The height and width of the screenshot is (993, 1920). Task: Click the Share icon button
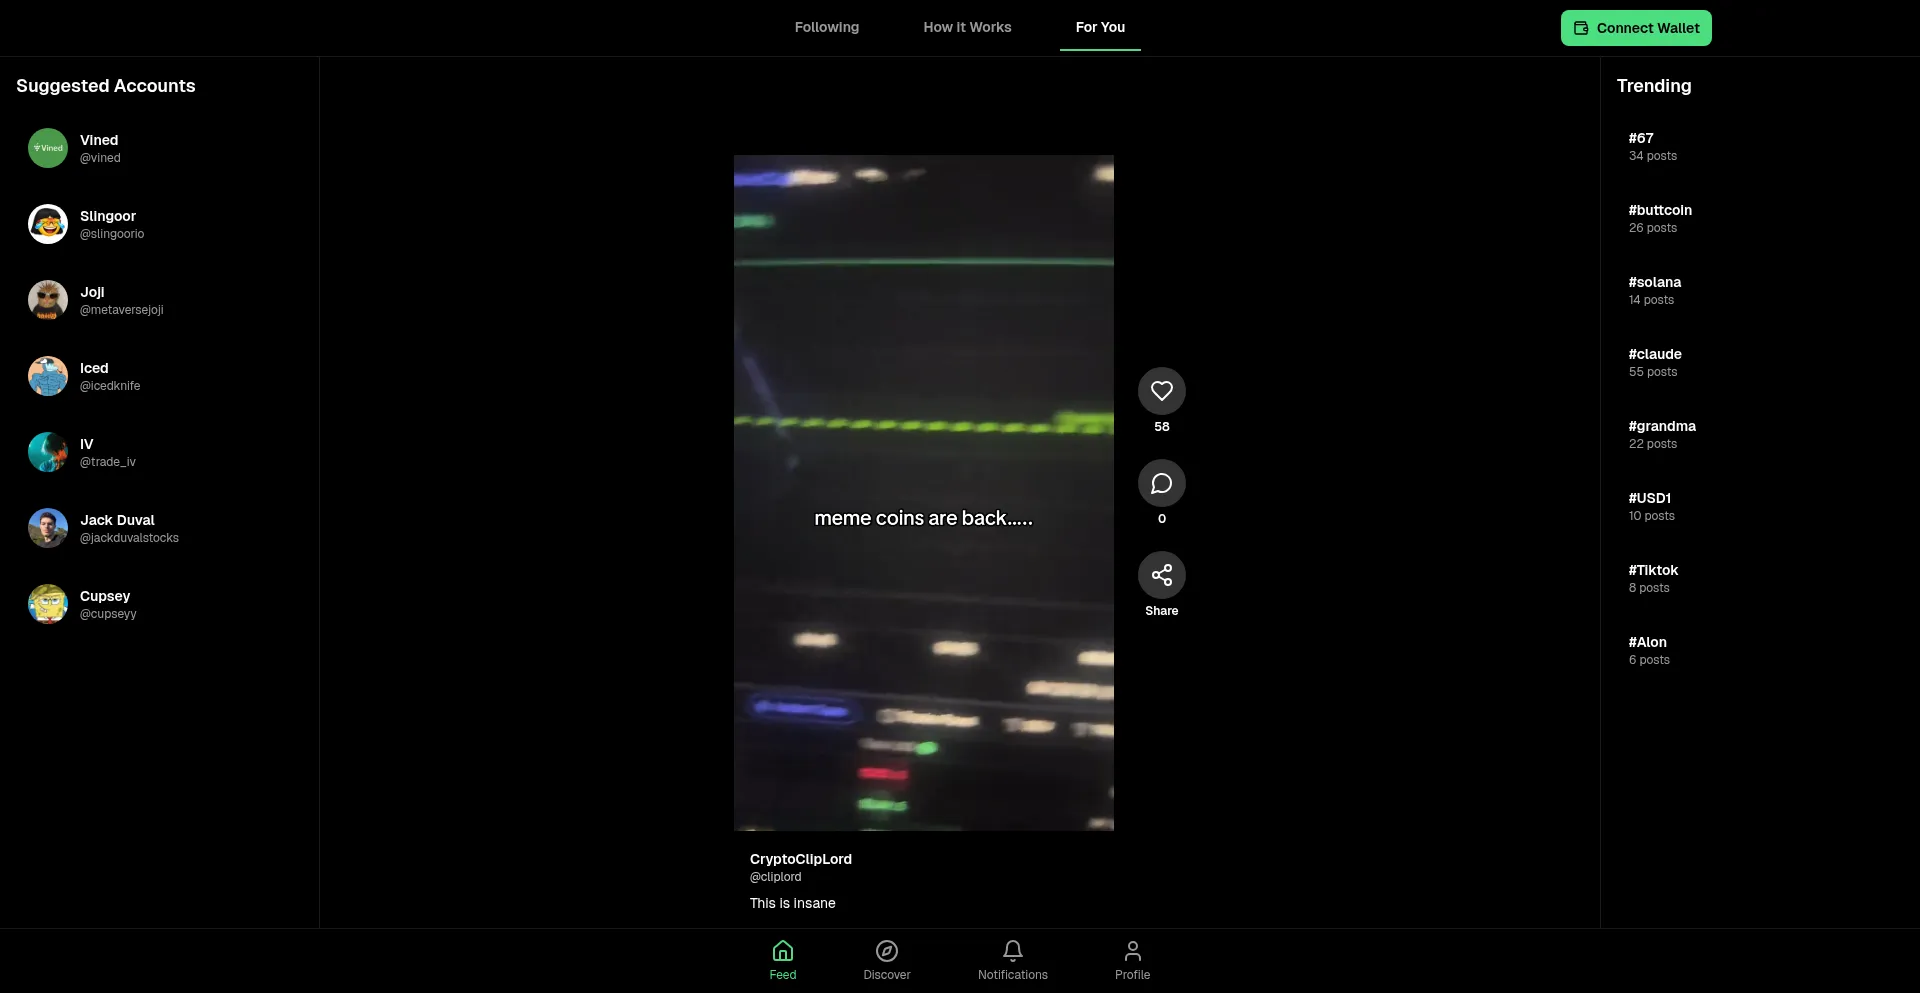[1161, 575]
